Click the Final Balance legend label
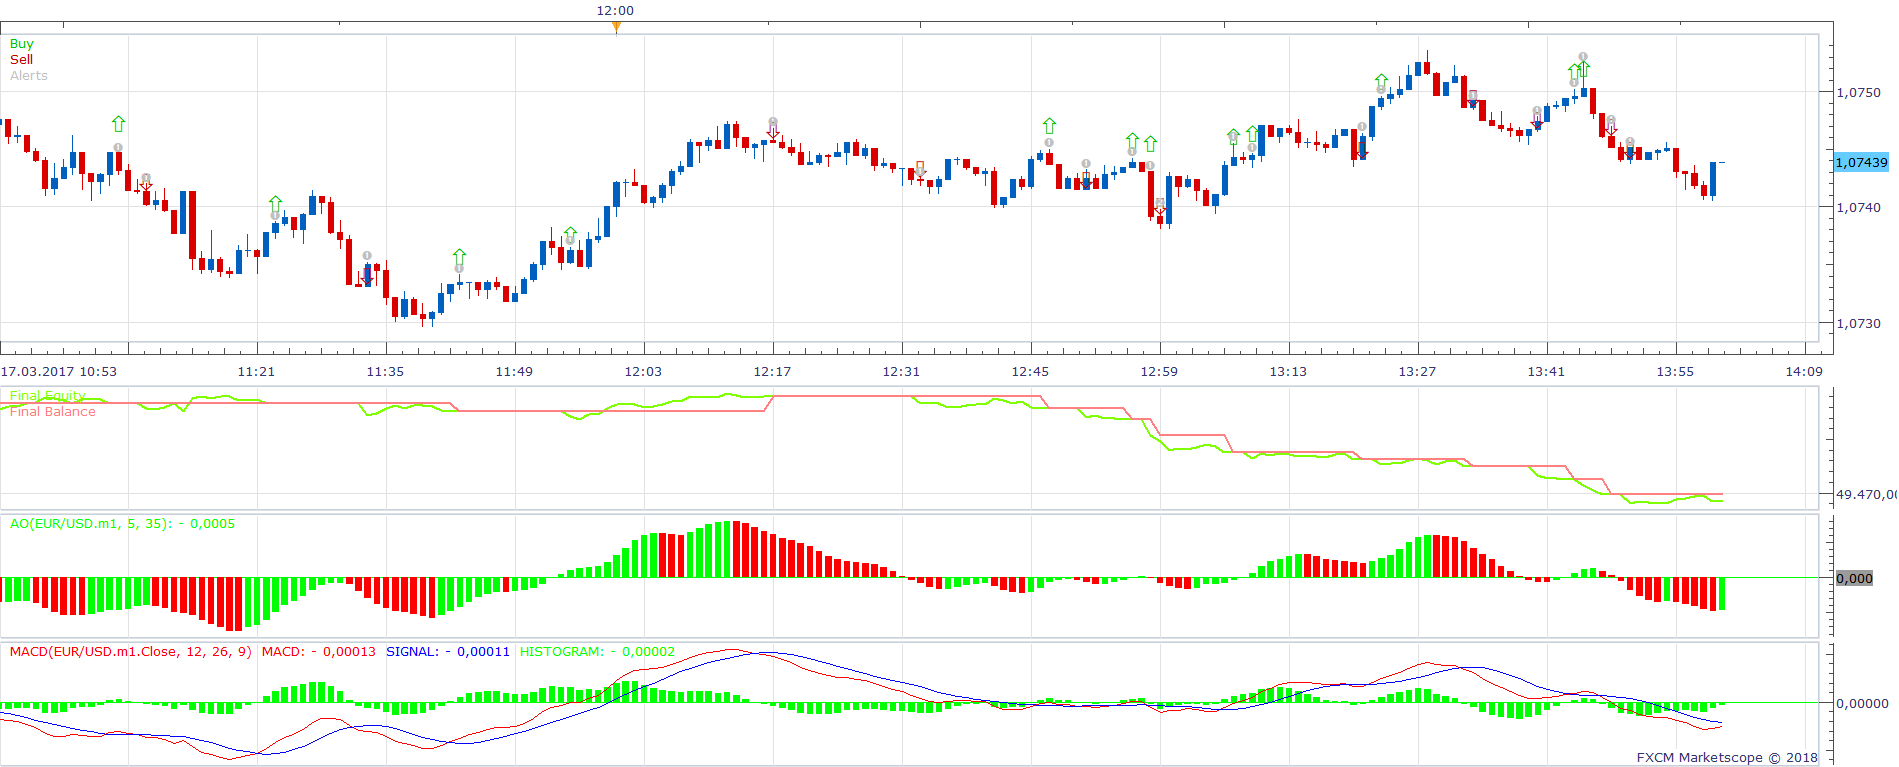This screenshot has width=1899, height=767. coord(53,412)
